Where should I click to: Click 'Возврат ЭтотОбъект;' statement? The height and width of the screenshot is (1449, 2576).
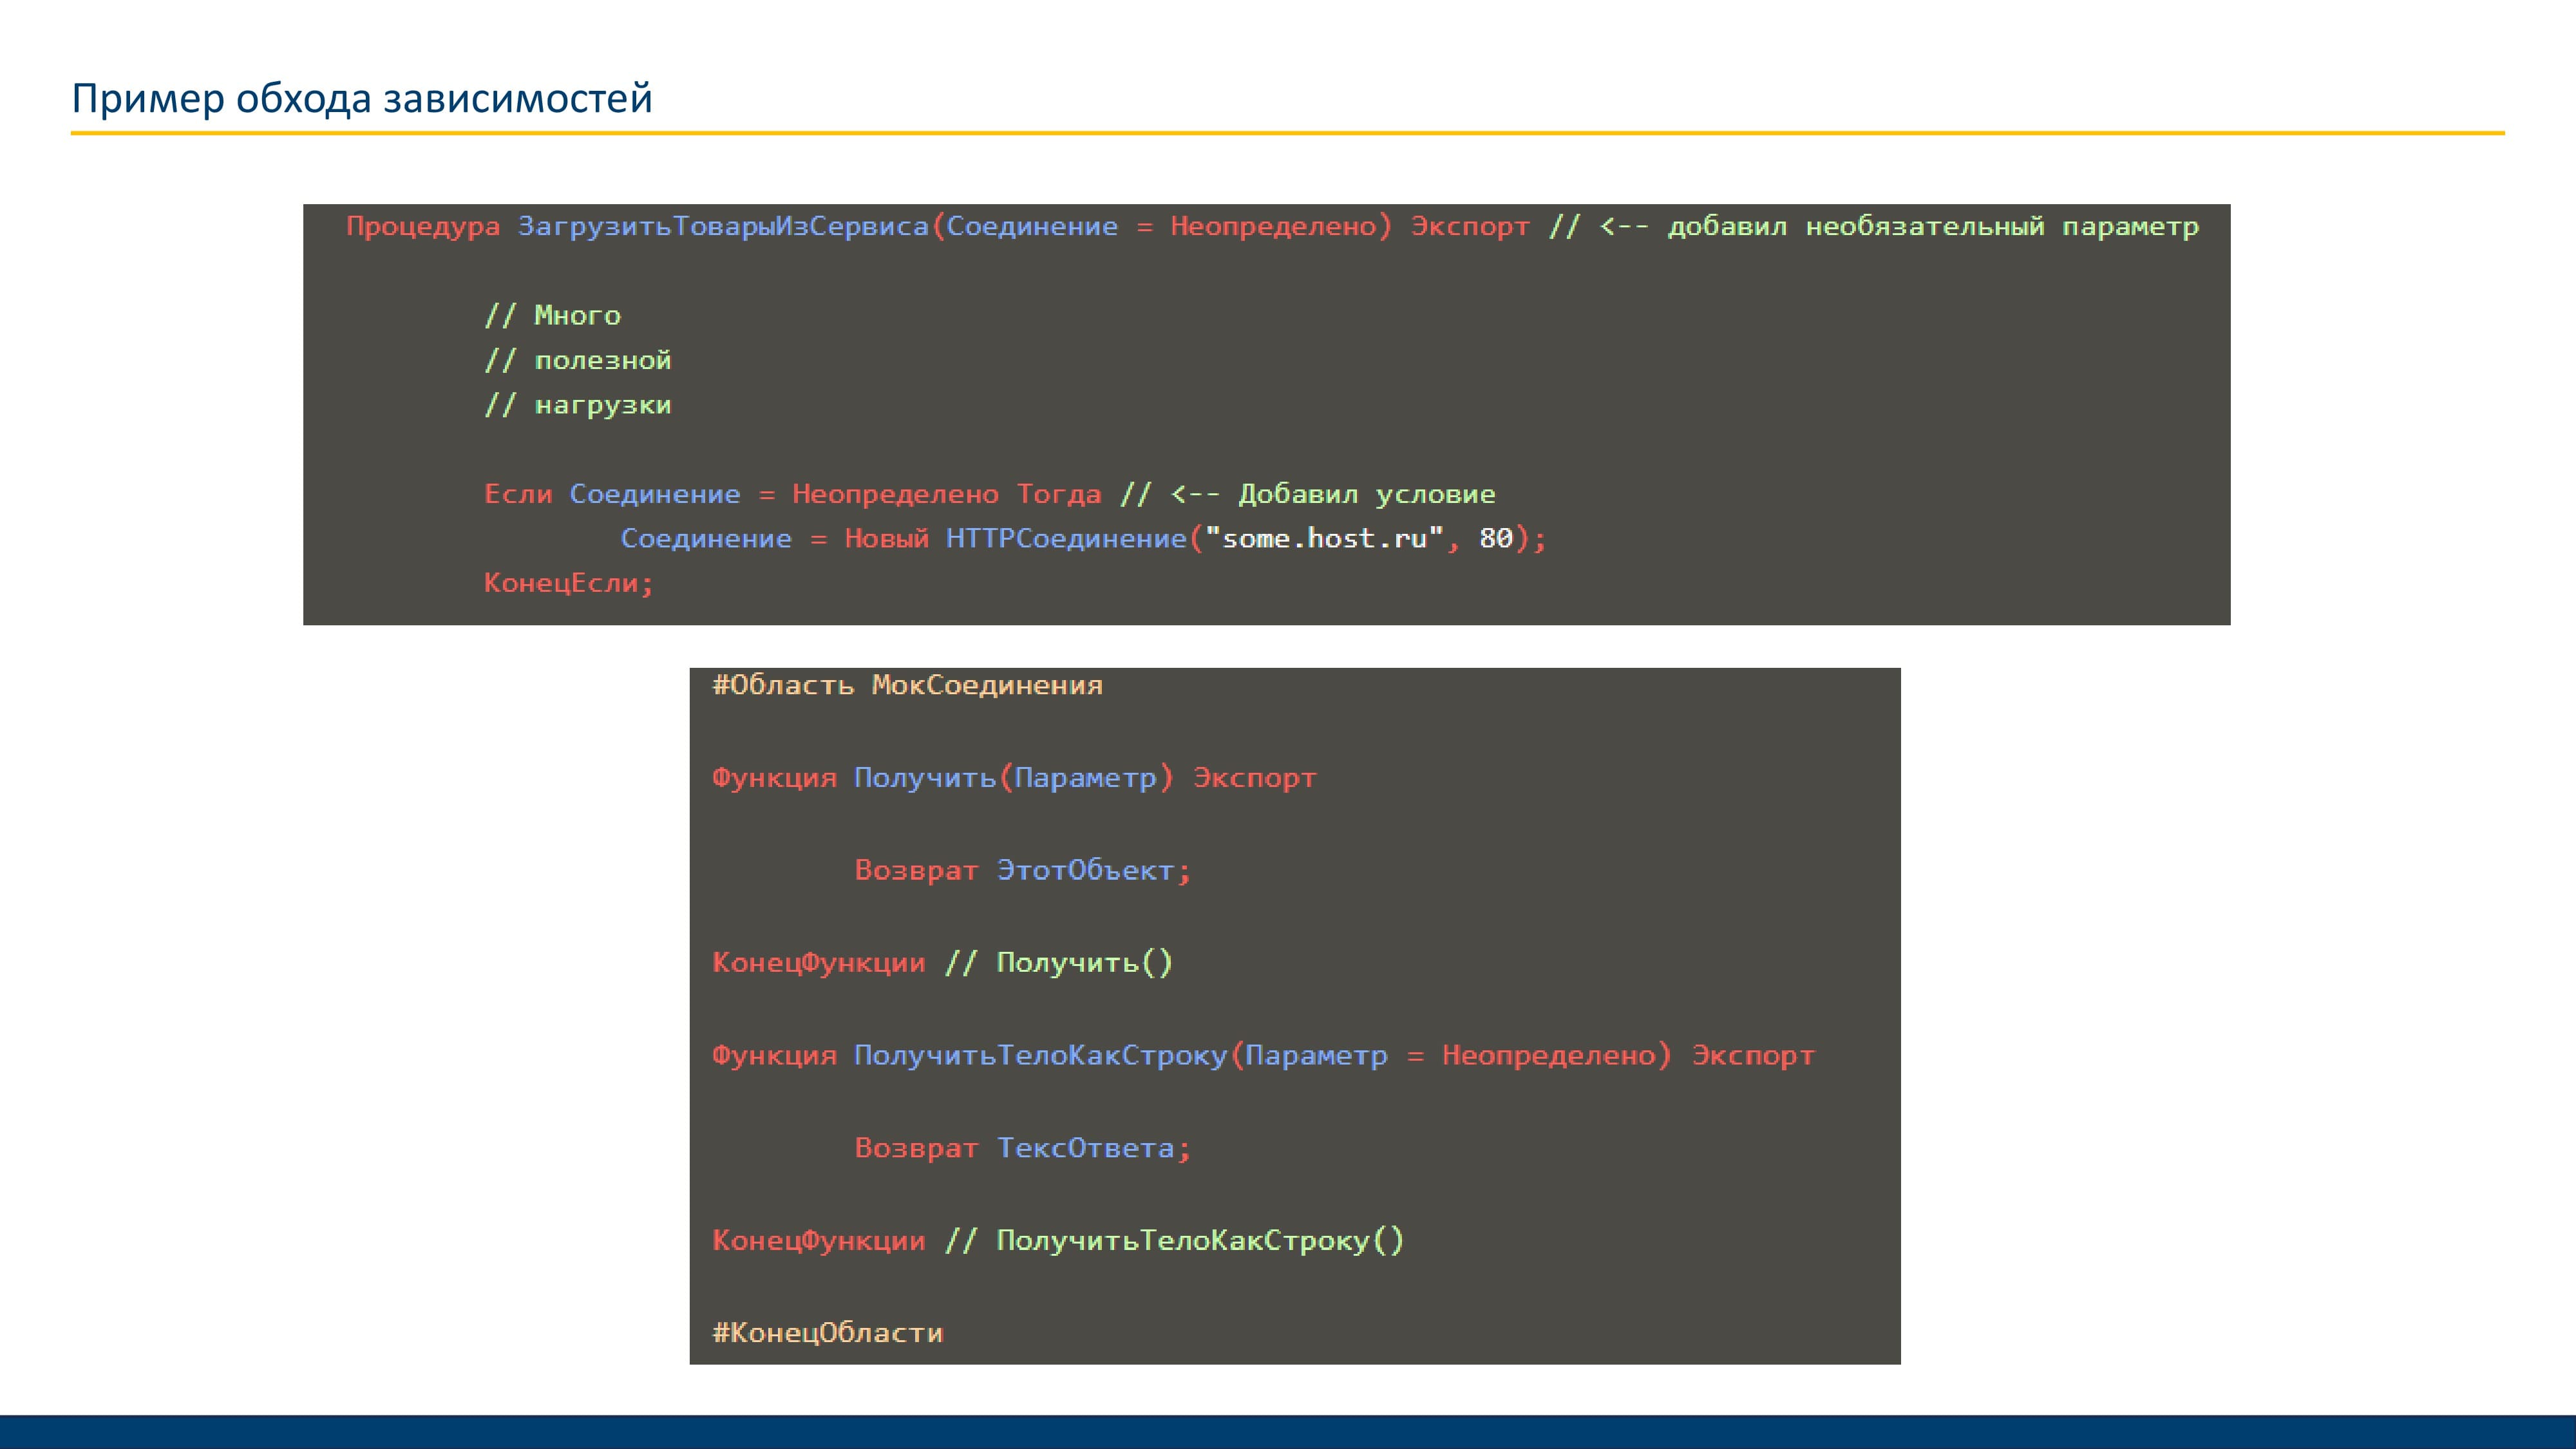point(1022,871)
